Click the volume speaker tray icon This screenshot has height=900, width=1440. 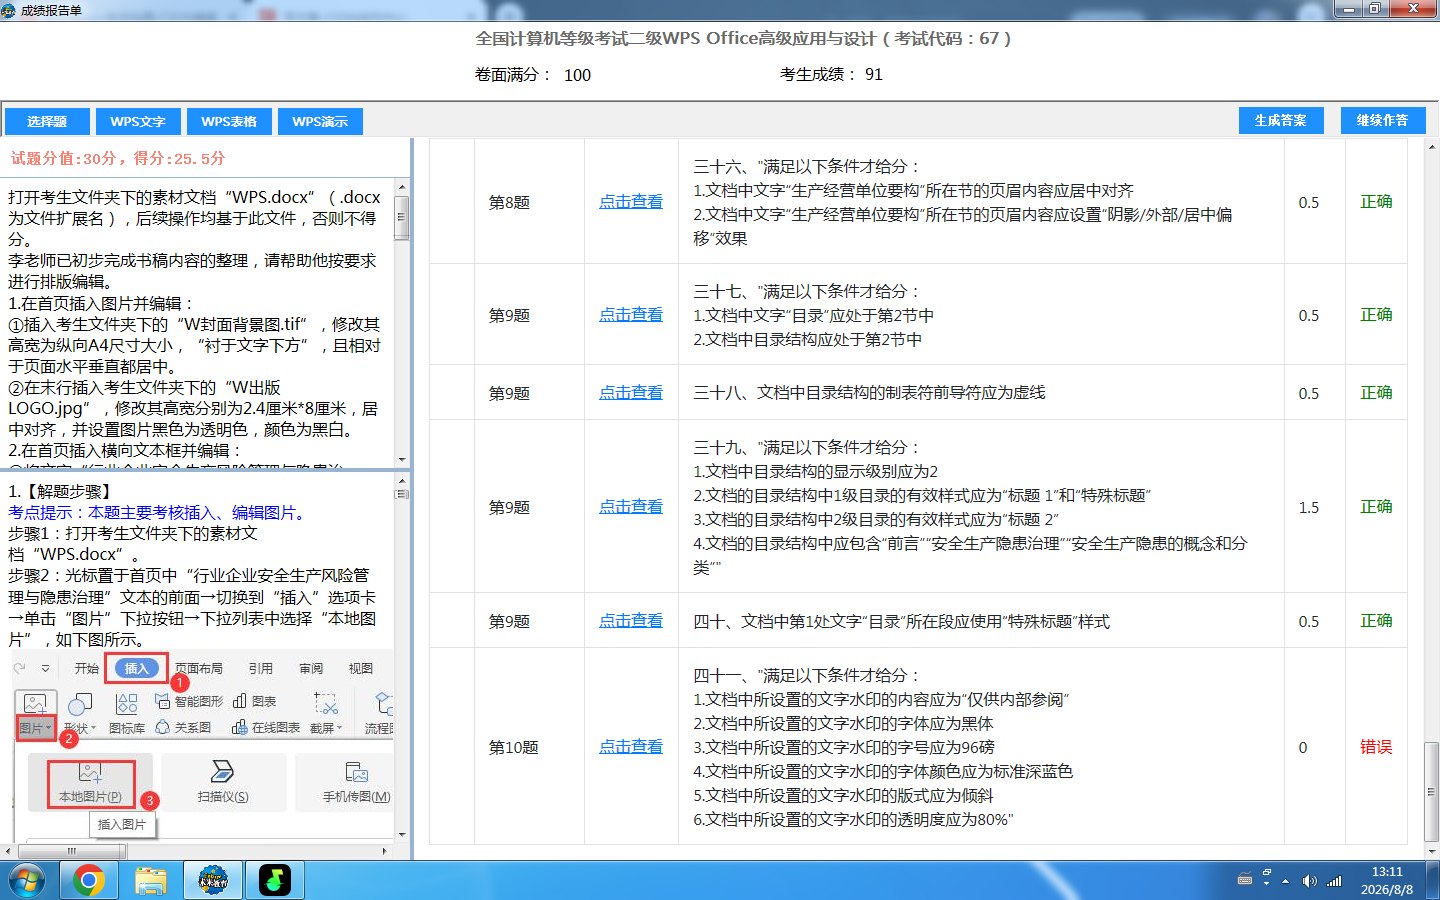pyautogui.click(x=1309, y=881)
